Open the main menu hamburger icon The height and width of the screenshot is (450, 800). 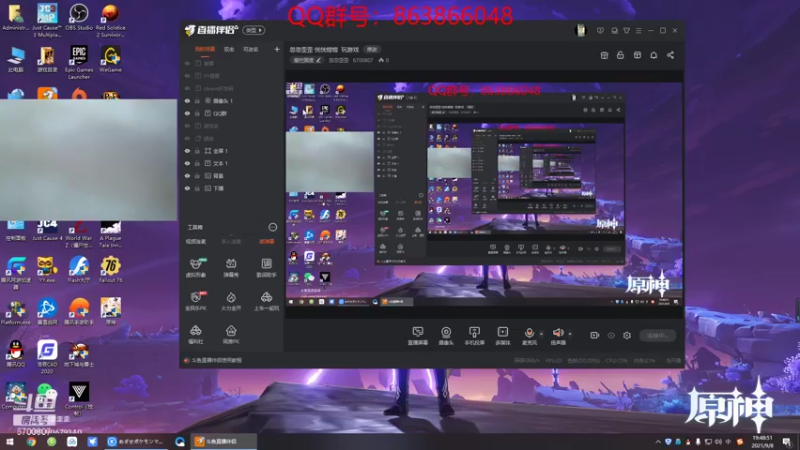click(x=638, y=31)
